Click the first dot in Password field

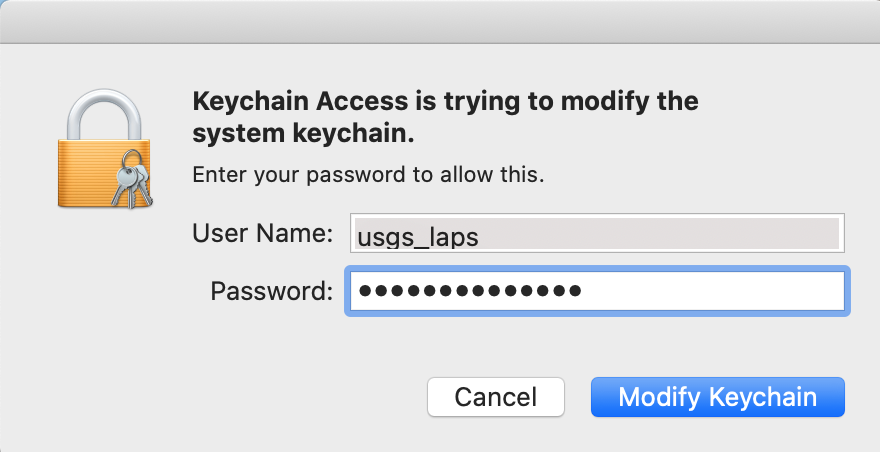click(366, 291)
